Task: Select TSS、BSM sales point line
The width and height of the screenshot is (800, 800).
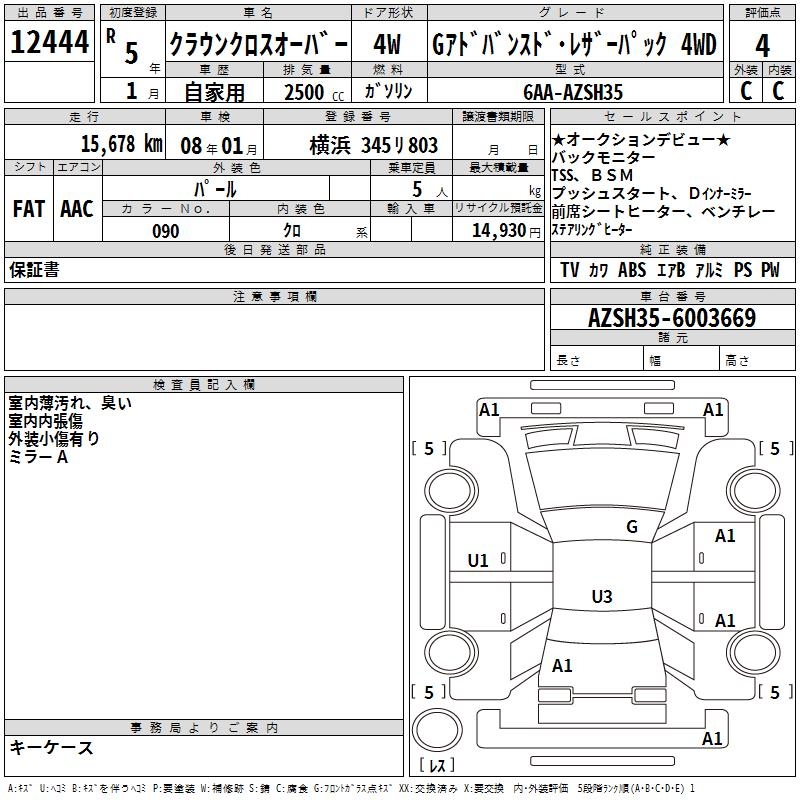Action: [x=592, y=175]
